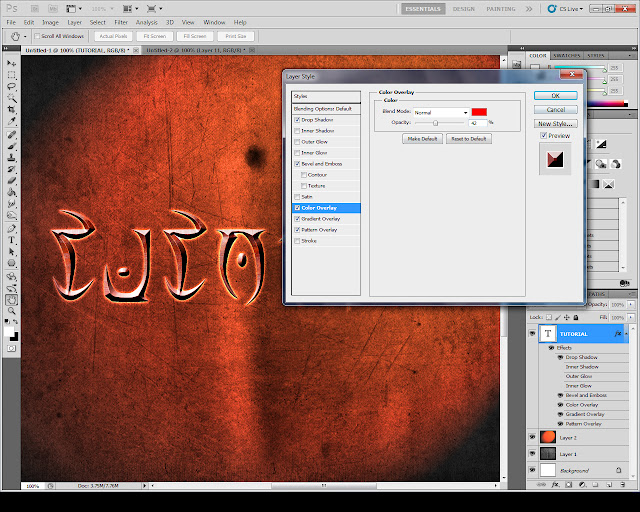Collapse TUTORIAL layer effects arrow
Image resolution: width=640 pixels, height=512 pixels.
tap(626, 334)
